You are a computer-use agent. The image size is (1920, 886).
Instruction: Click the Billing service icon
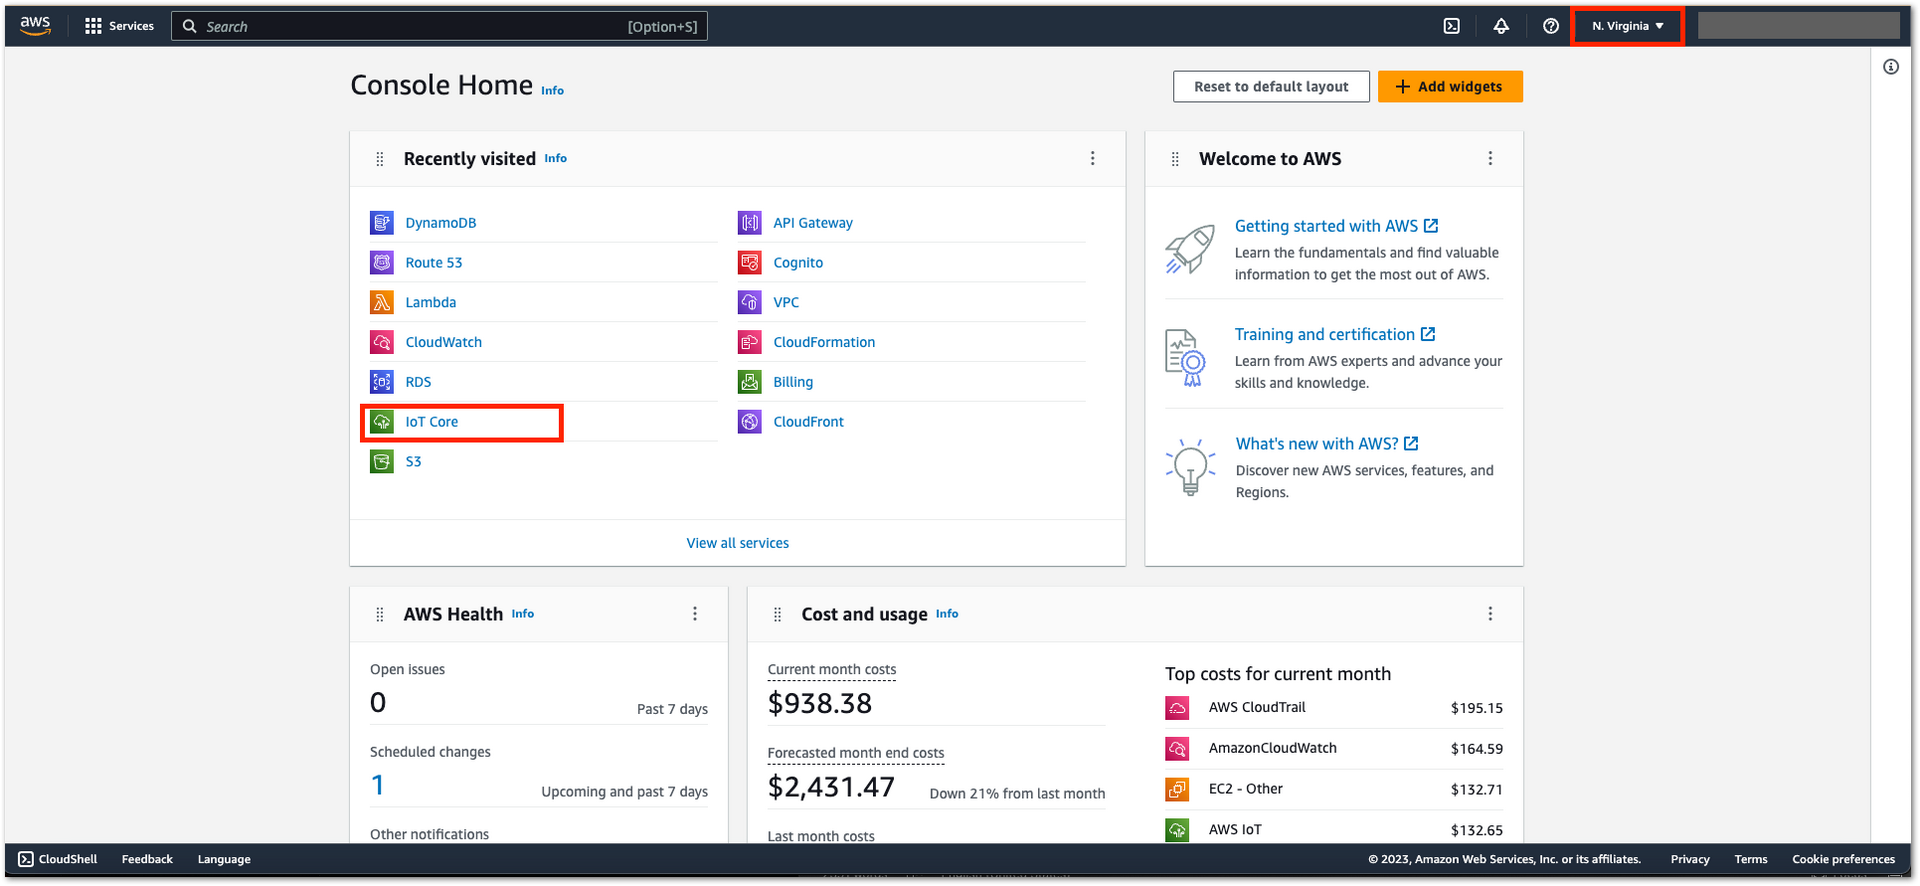pos(750,382)
